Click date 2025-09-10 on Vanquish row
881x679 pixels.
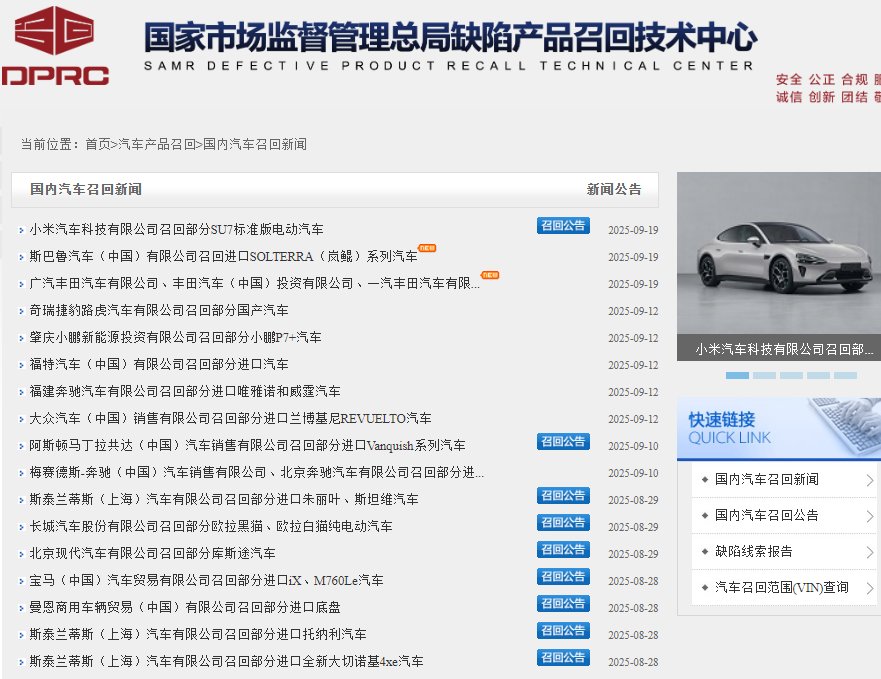pos(633,446)
